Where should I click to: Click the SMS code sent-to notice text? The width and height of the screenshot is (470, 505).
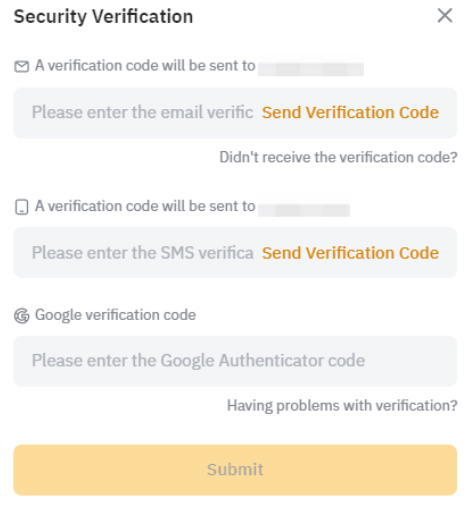[x=145, y=206]
